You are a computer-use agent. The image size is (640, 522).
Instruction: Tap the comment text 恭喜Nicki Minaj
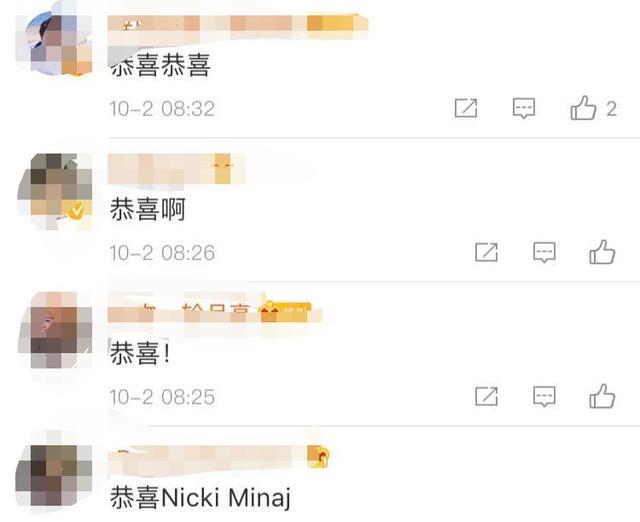tap(200, 497)
